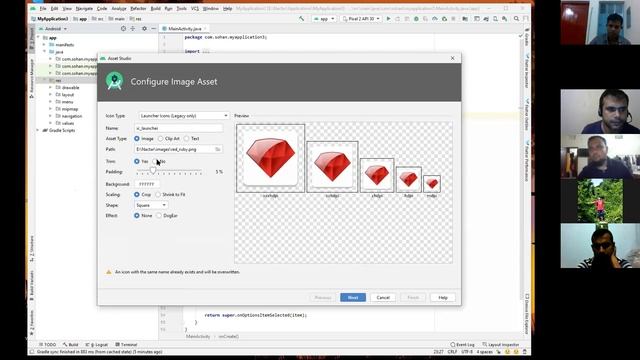Open Device File Explorer on right edge
The width and height of the screenshot is (640, 360).
tap(527, 314)
